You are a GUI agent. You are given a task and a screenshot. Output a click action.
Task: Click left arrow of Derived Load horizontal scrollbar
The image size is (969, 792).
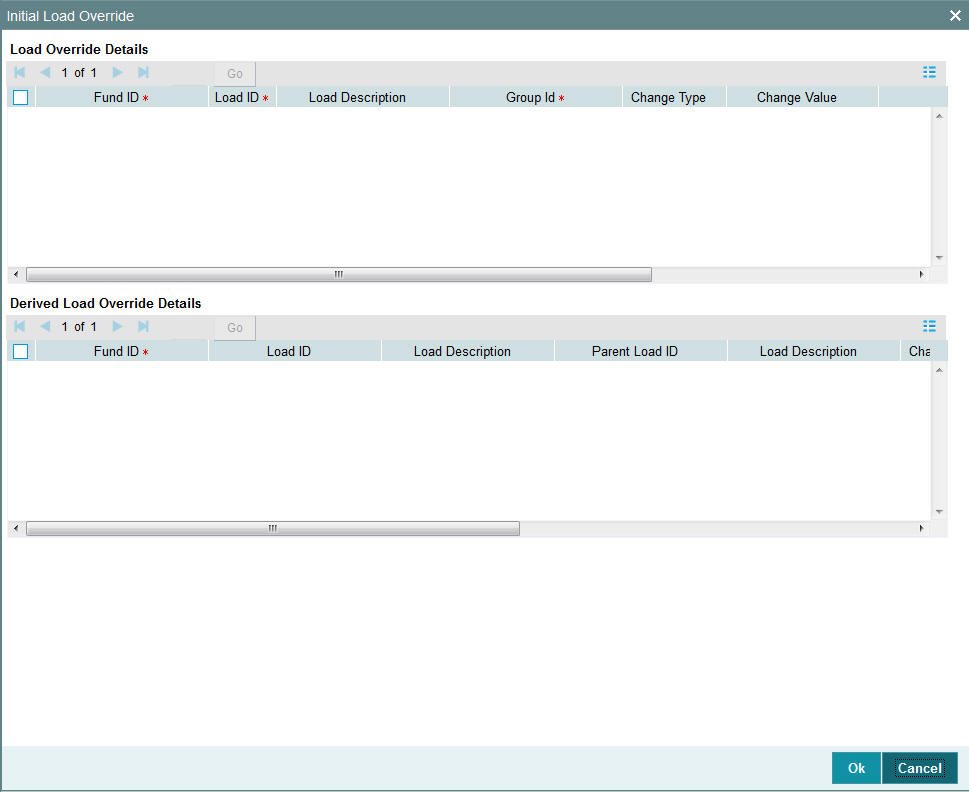pos(16,528)
